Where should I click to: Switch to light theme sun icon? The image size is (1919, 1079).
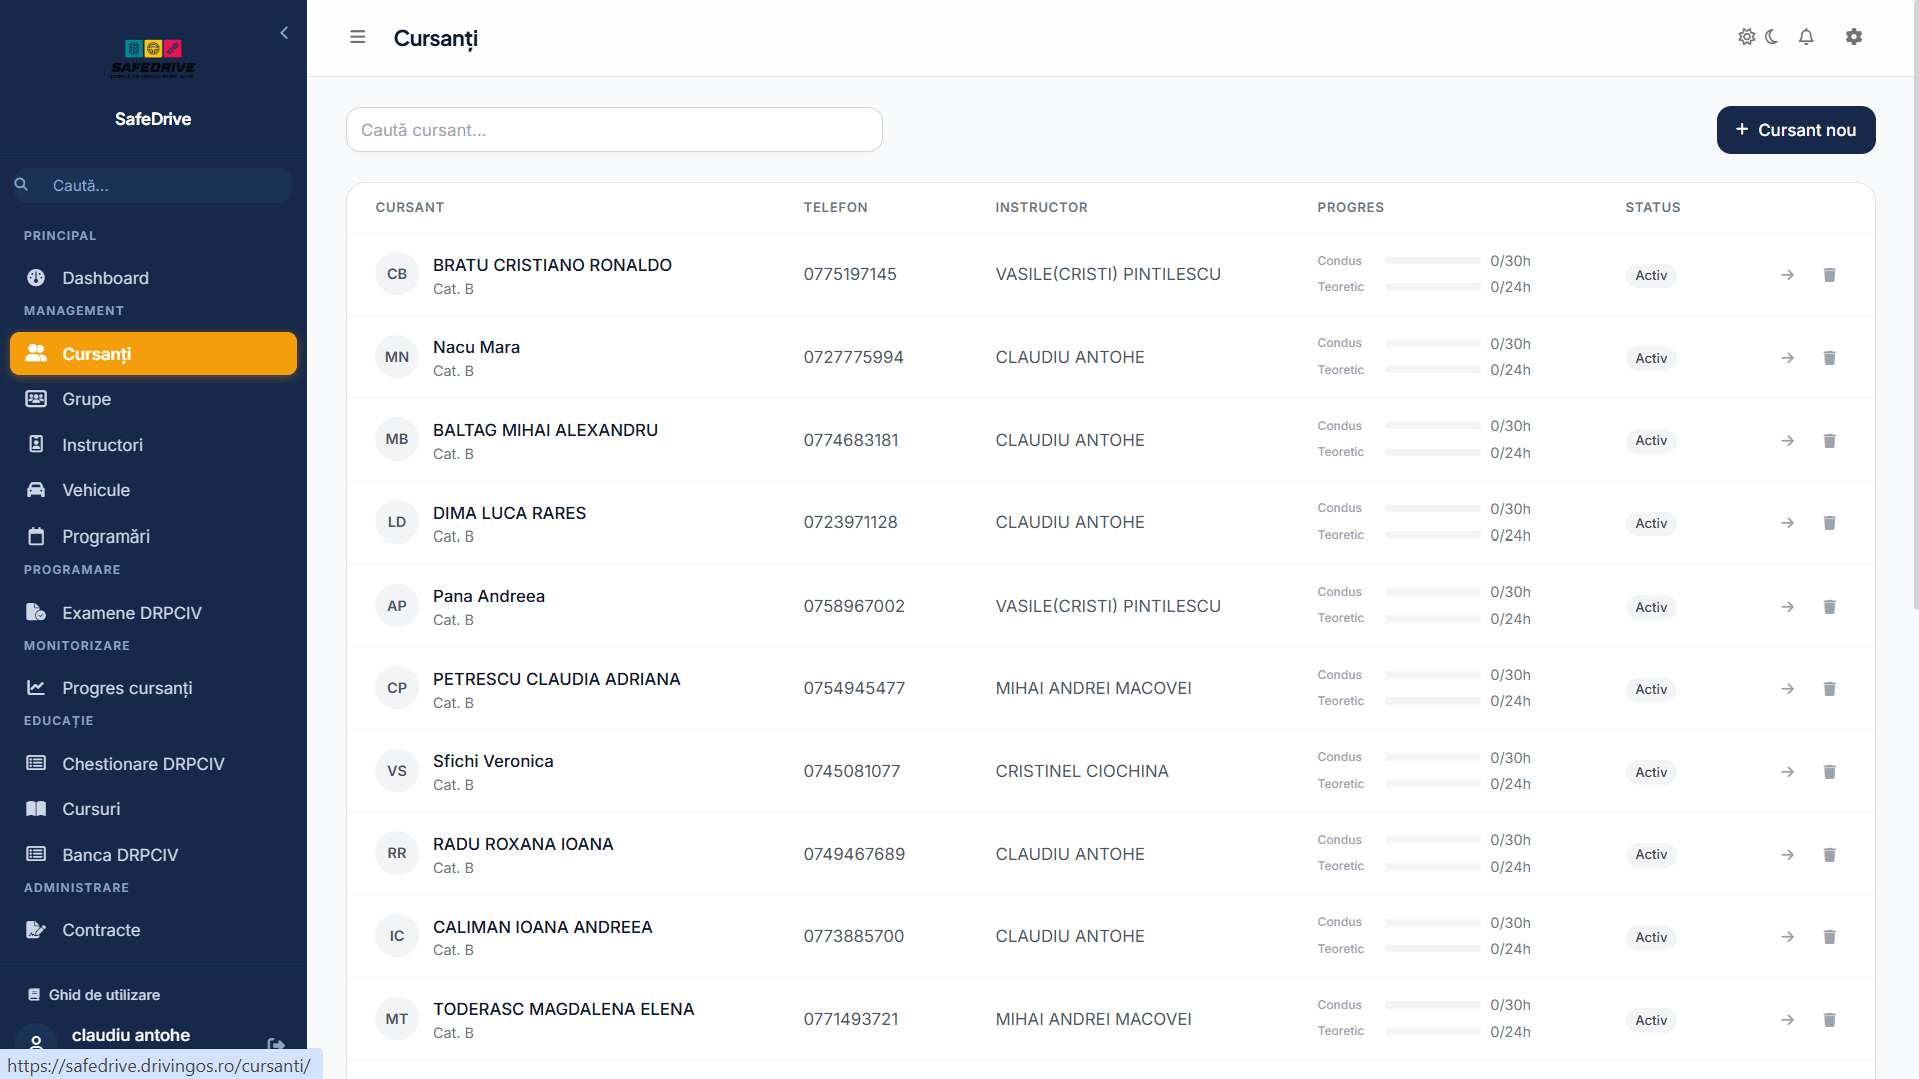(x=1746, y=37)
